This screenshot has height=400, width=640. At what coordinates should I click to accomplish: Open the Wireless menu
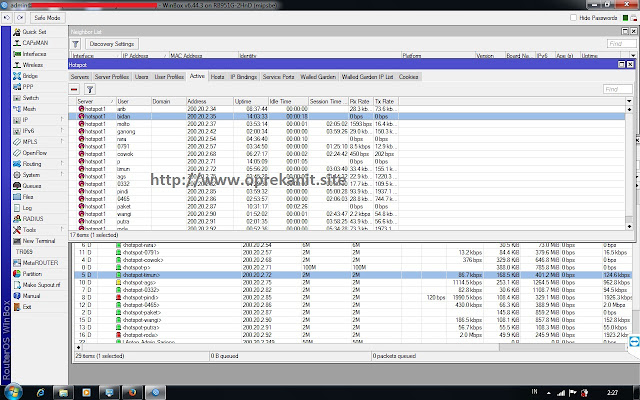pyautogui.click(x=32, y=65)
